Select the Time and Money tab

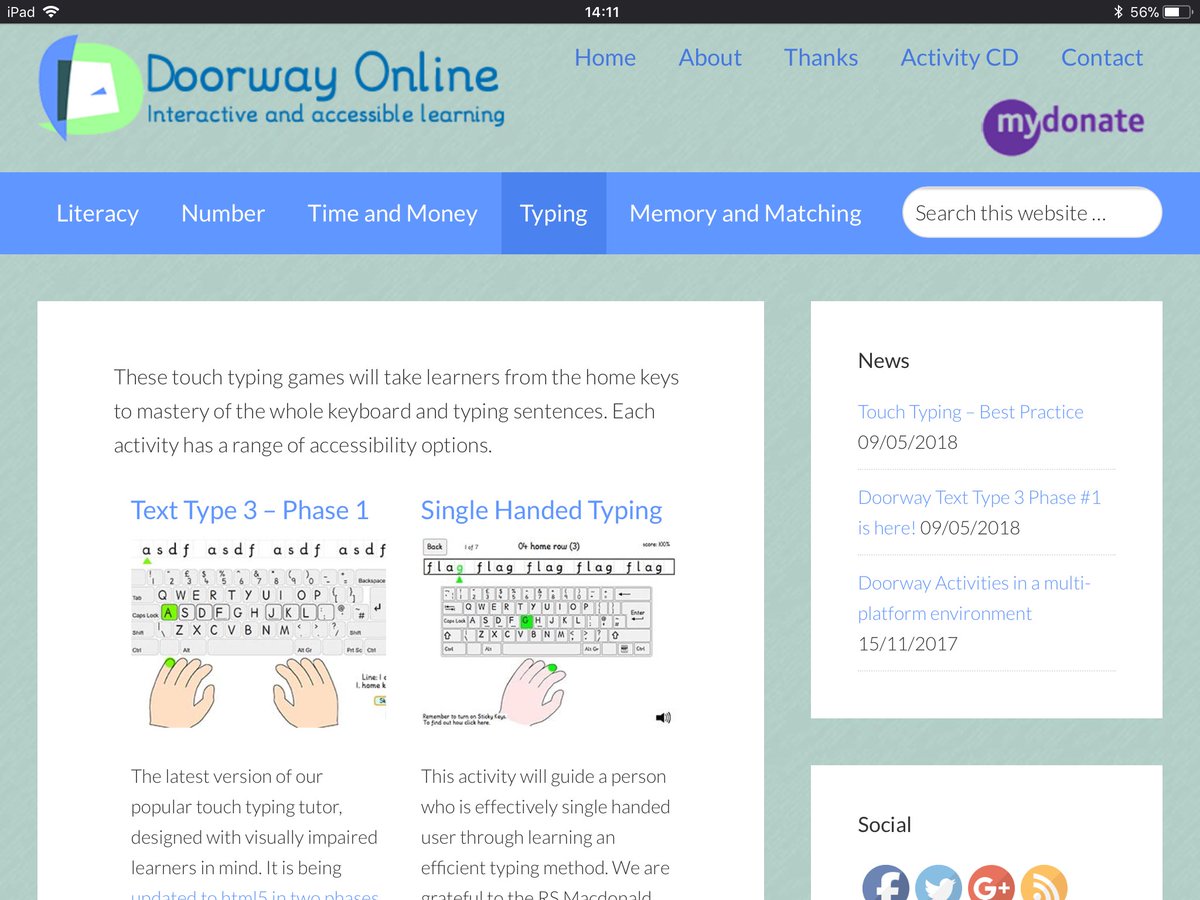(392, 213)
